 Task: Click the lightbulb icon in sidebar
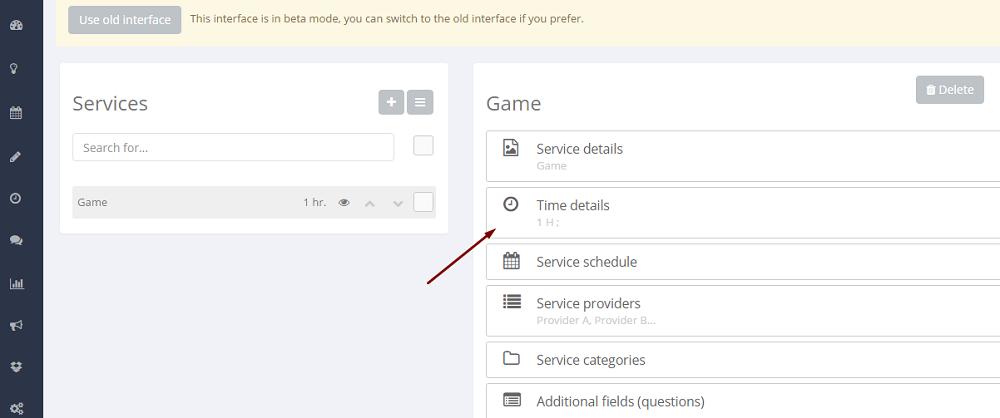click(16, 69)
